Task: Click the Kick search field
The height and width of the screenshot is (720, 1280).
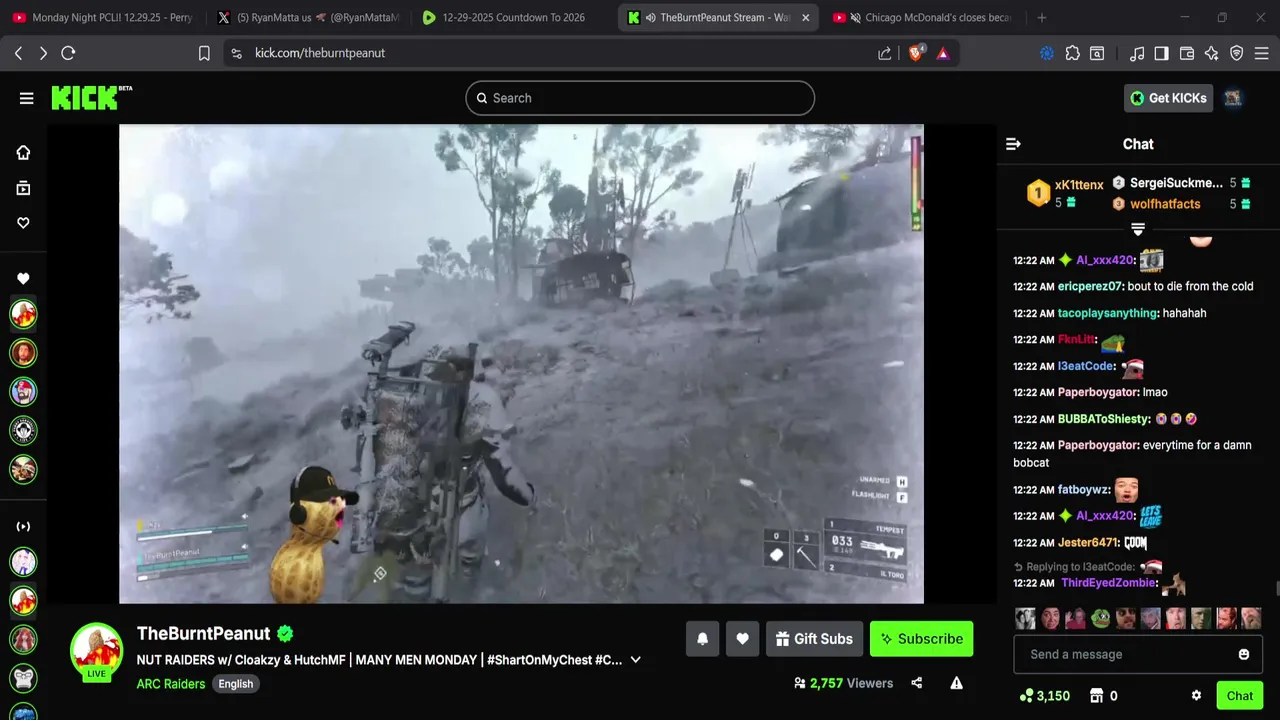Action: point(640,98)
